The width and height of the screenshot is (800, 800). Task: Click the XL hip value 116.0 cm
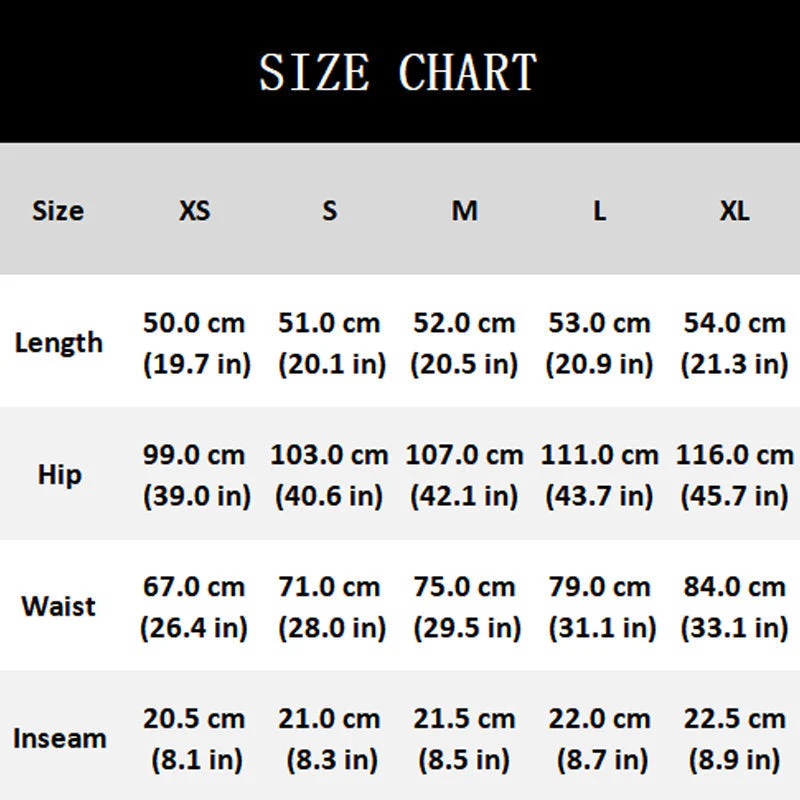(x=734, y=455)
